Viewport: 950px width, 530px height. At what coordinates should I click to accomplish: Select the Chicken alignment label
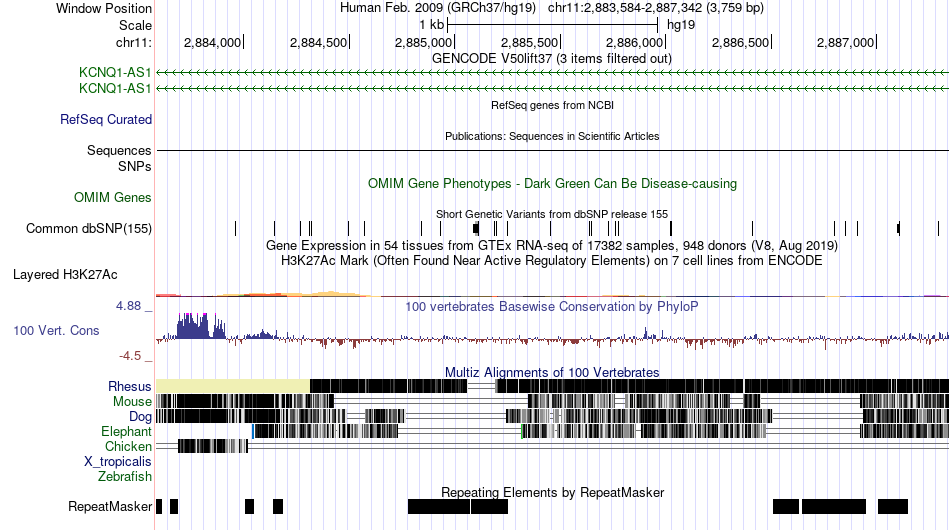[x=128, y=446]
